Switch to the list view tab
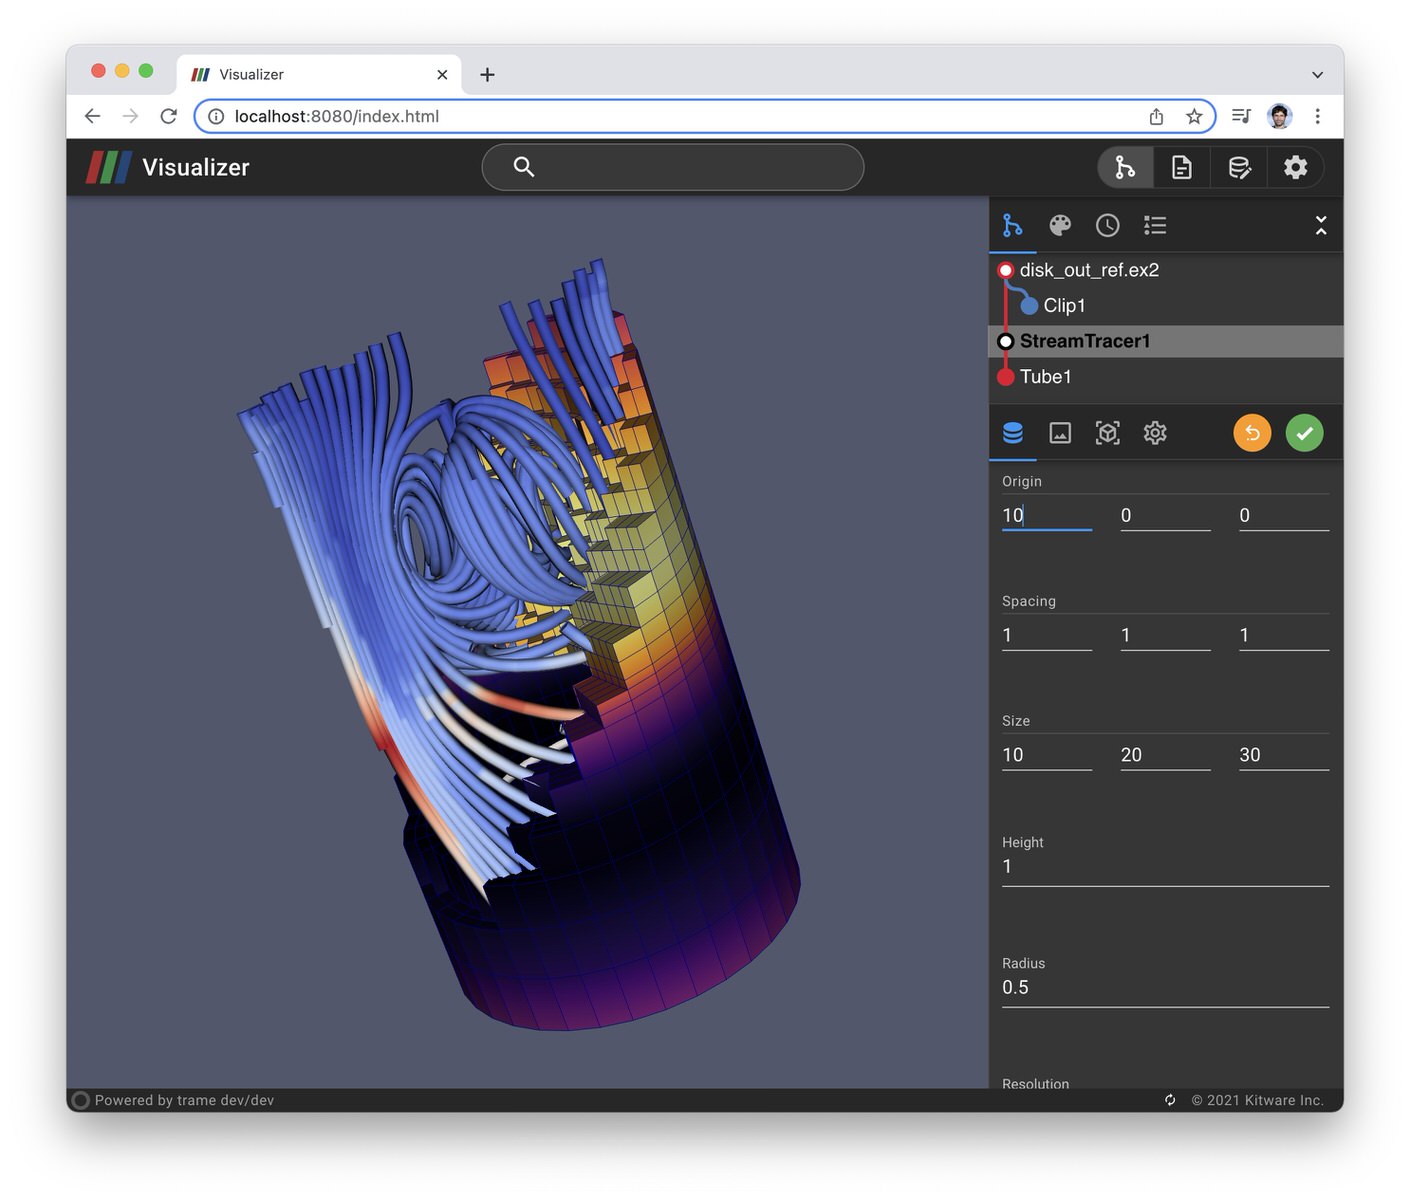Image resolution: width=1410 pixels, height=1200 pixels. 1155,225
